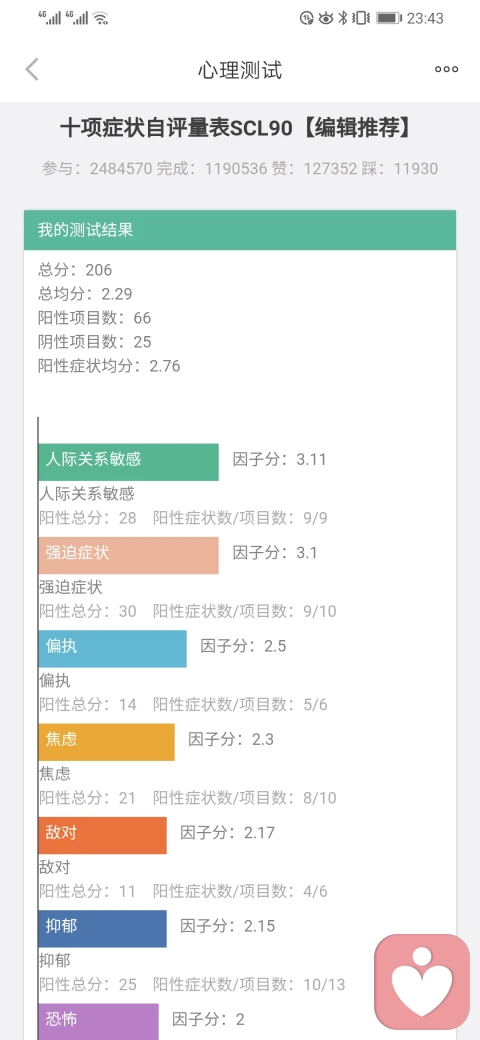Tap the Bluetooth status icon
The height and width of the screenshot is (1040, 480).
click(343, 19)
